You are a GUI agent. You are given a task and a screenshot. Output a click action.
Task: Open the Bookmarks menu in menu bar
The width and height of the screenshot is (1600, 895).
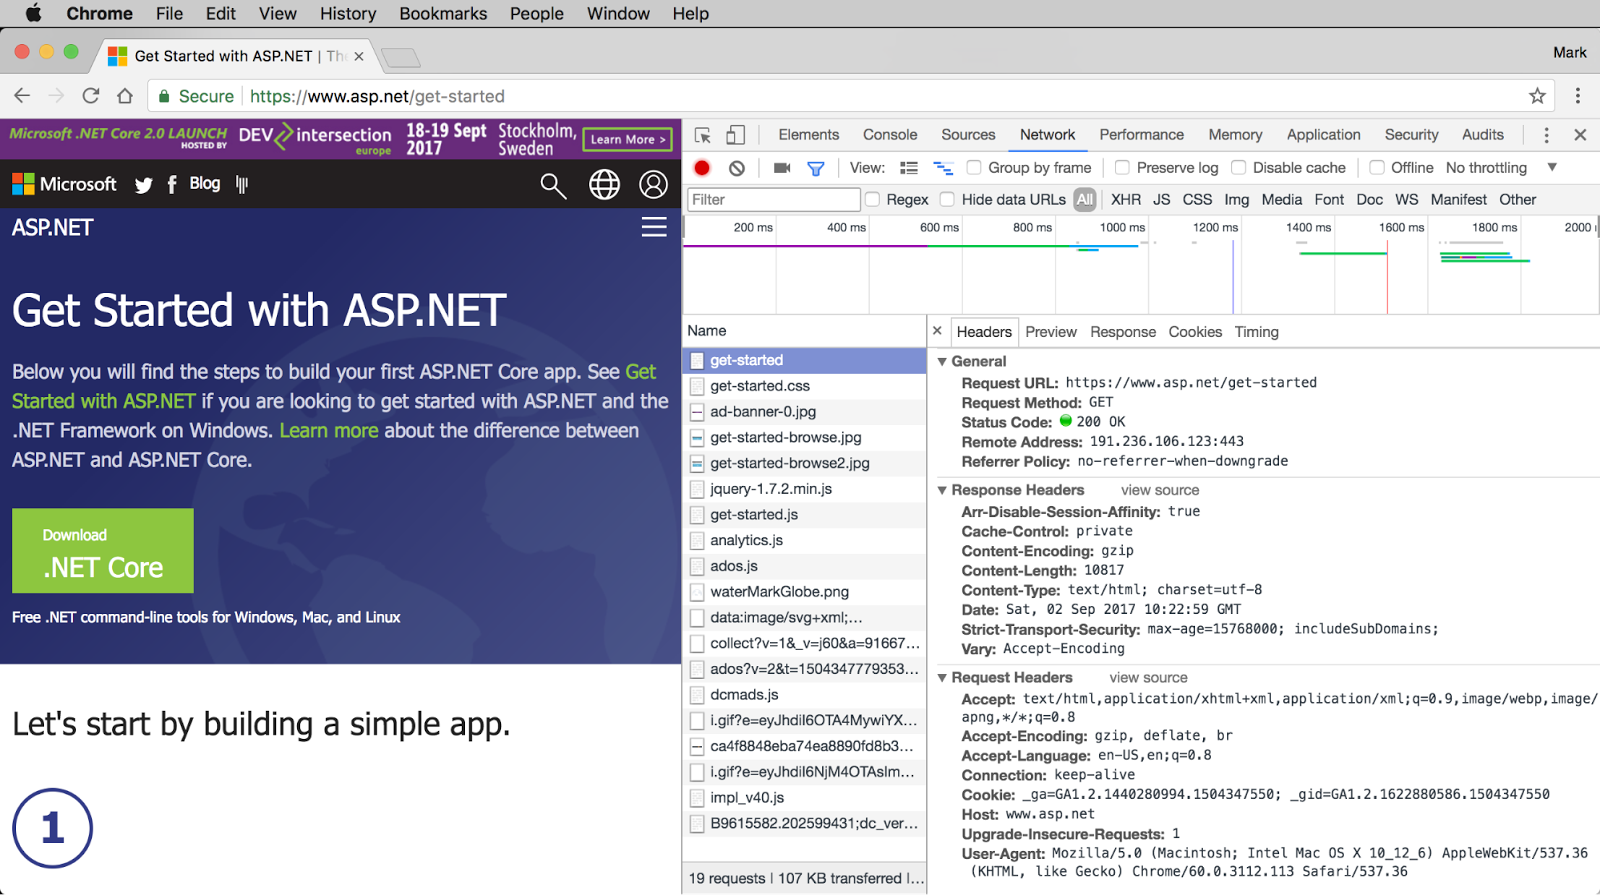coord(443,13)
